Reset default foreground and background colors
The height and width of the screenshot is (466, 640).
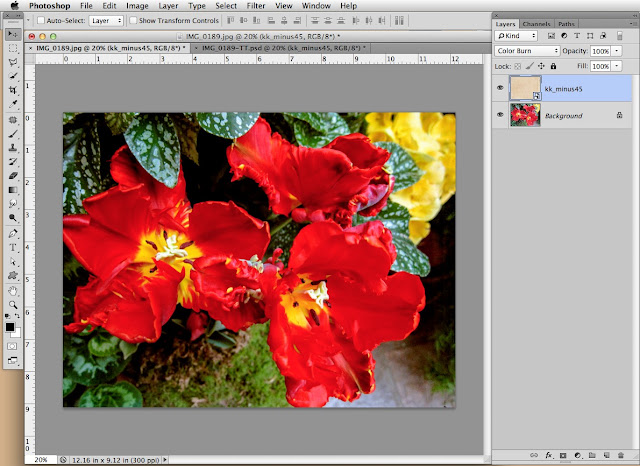[x=7, y=316]
